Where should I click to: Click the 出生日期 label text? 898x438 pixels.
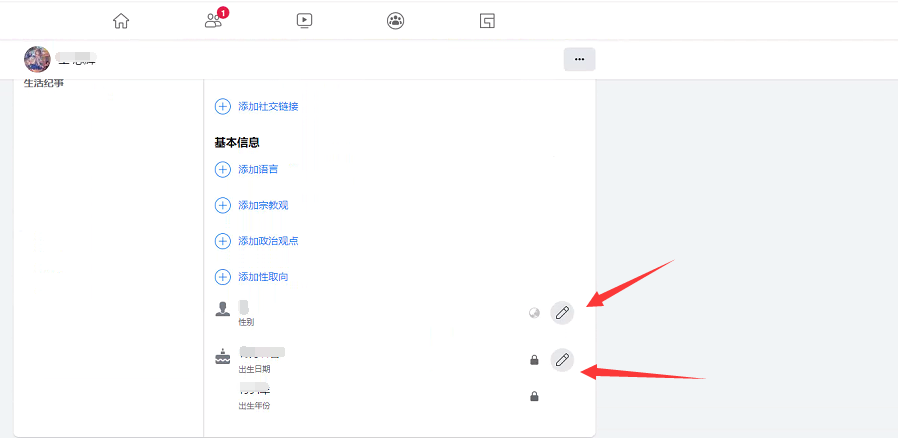[254, 369]
